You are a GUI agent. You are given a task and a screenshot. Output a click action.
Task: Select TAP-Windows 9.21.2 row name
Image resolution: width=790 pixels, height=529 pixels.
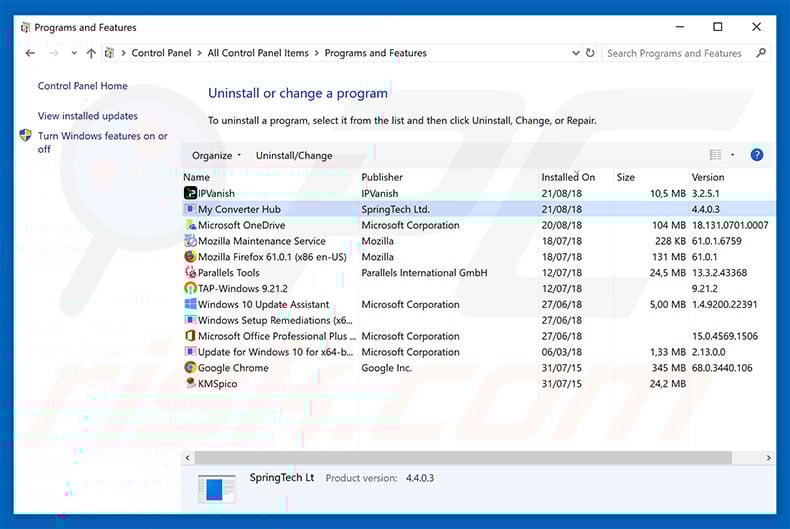click(243, 288)
